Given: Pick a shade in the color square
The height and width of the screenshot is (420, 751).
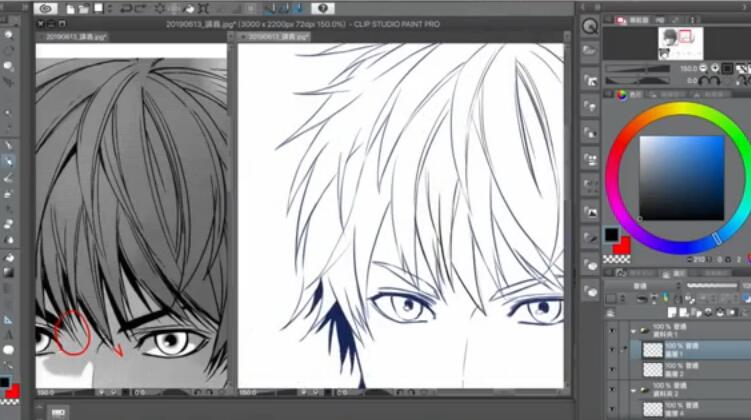Looking at the screenshot, I should click(682, 178).
